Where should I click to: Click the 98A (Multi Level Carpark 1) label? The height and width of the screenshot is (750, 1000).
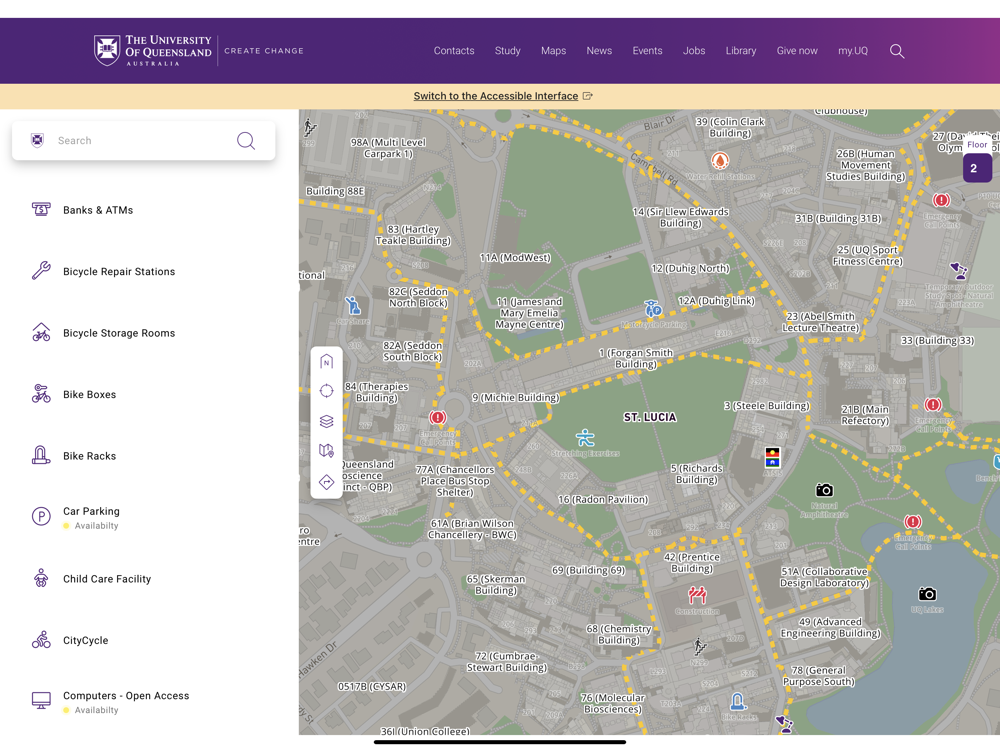pyautogui.click(x=388, y=148)
